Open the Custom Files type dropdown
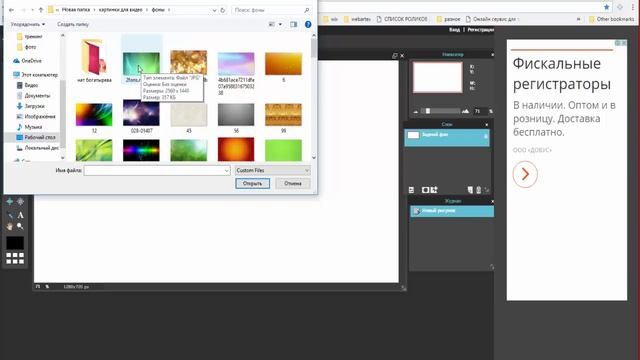640x360 pixels. pyautogui.click(x=273, y=171)
